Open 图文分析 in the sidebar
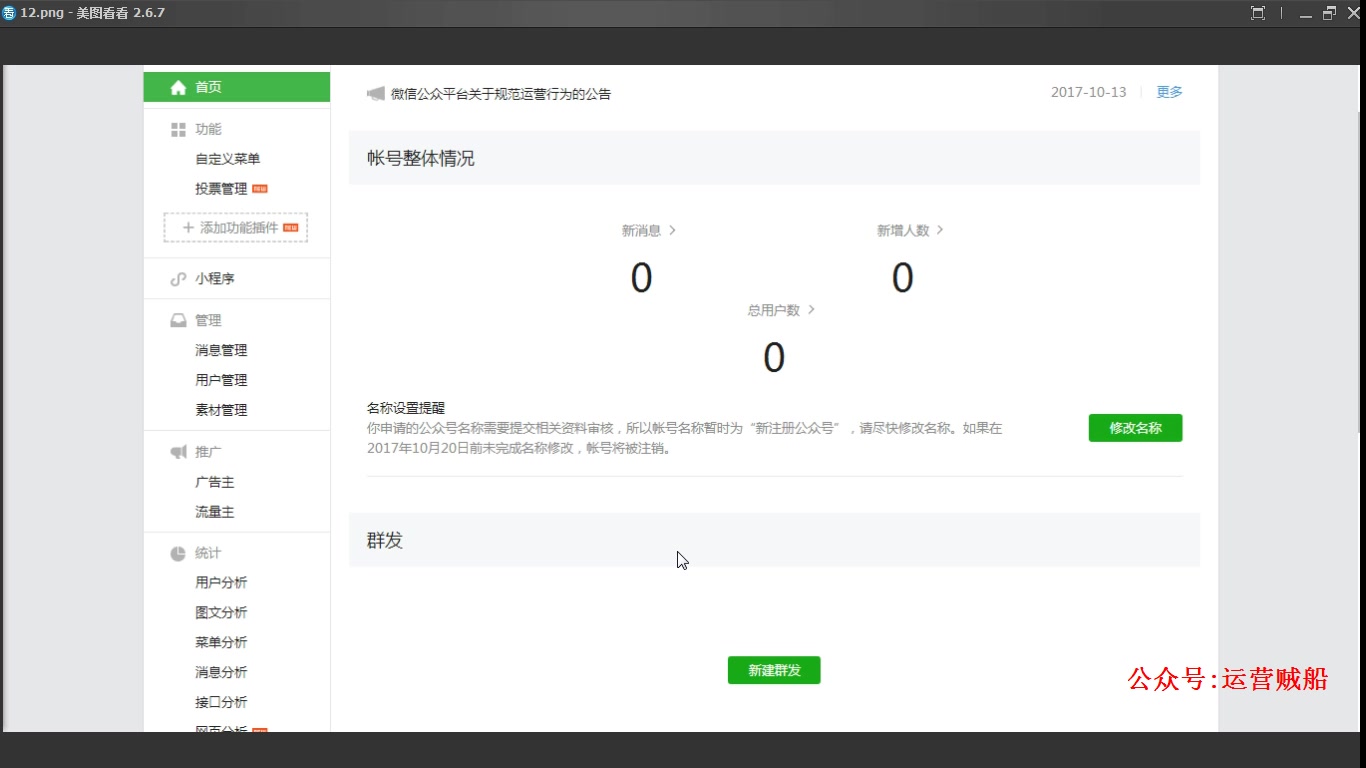This screenshot has width=1366, height=768. pos(221,613)
